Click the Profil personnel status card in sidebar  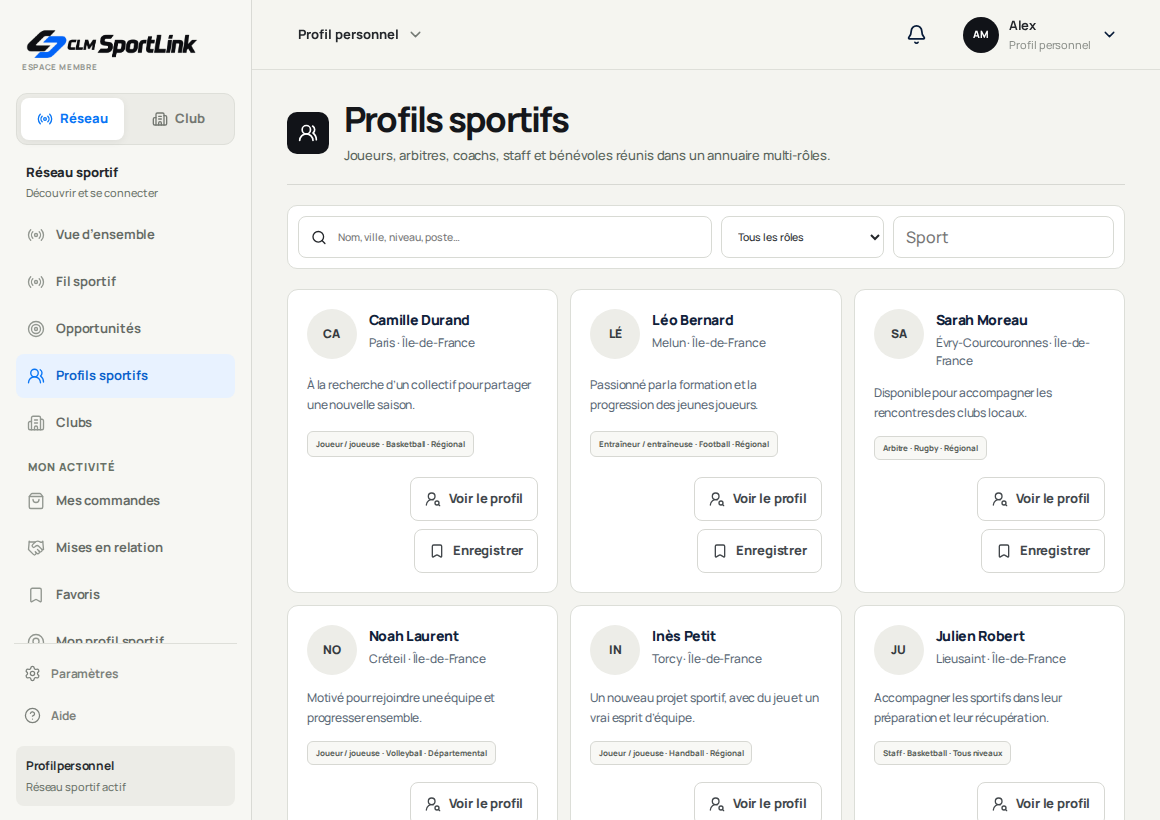point(125,776)
